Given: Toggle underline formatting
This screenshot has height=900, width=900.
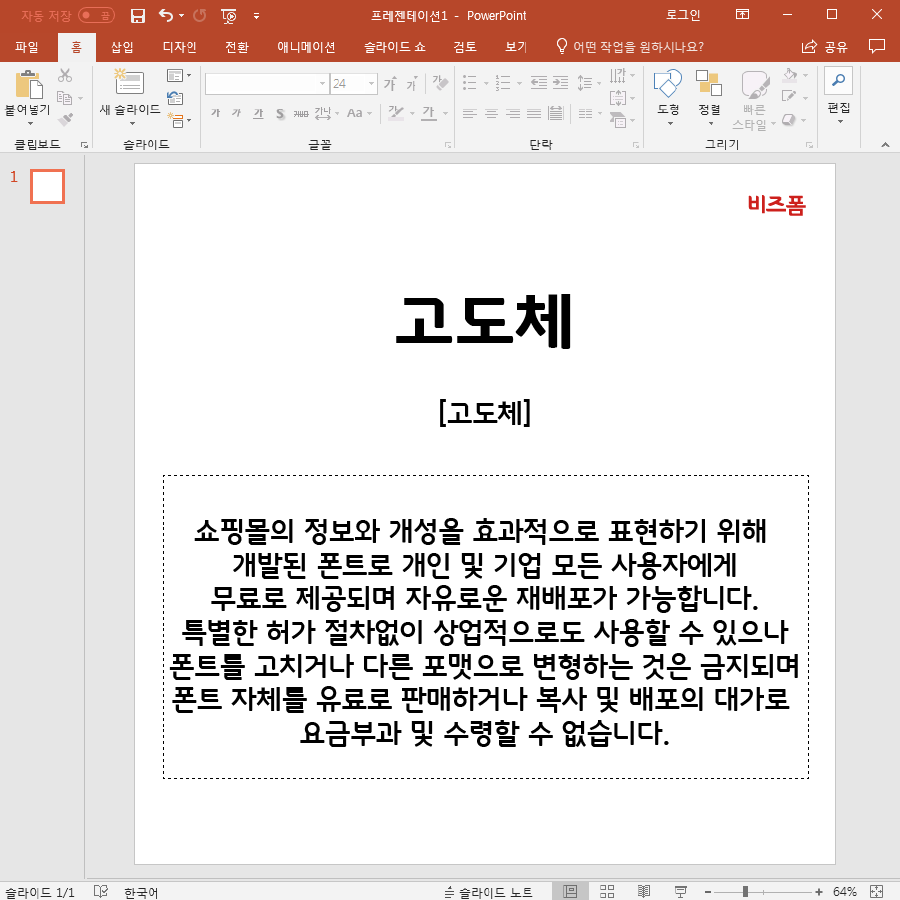Looking at the screenshot, I should 257,114.
